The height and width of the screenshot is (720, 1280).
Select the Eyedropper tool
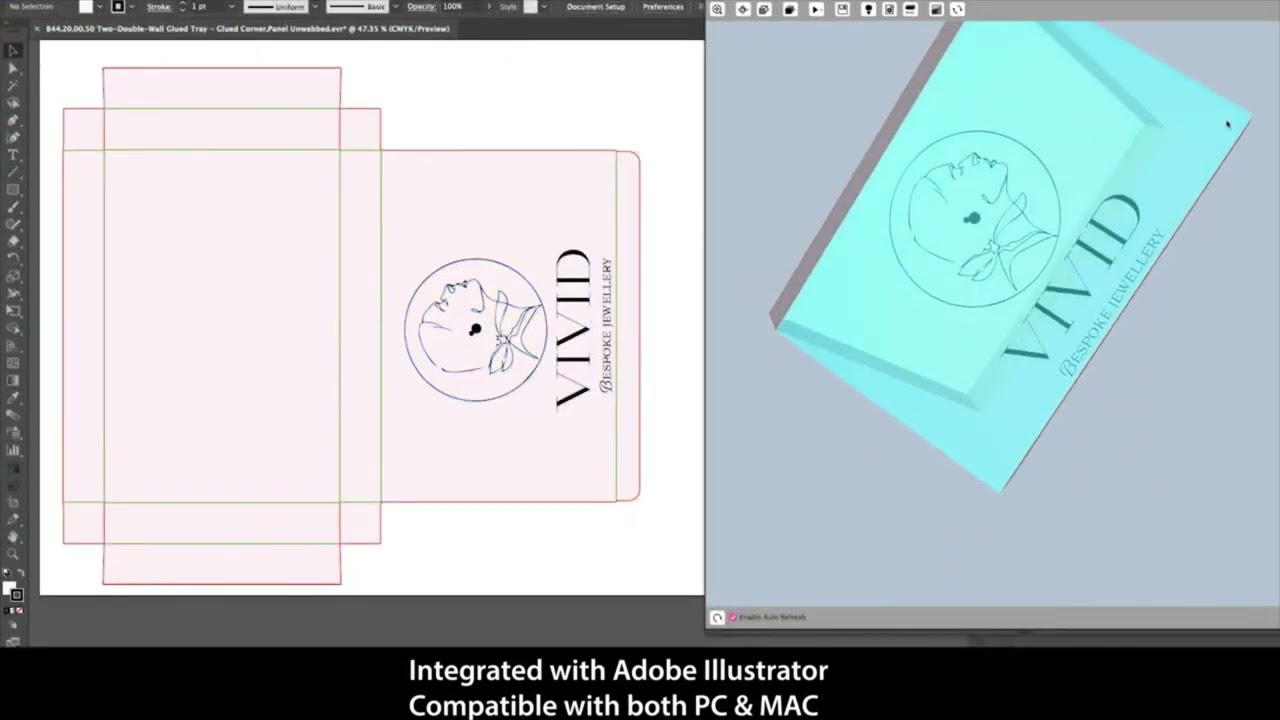pyautogui.click(x=13, y=397)
